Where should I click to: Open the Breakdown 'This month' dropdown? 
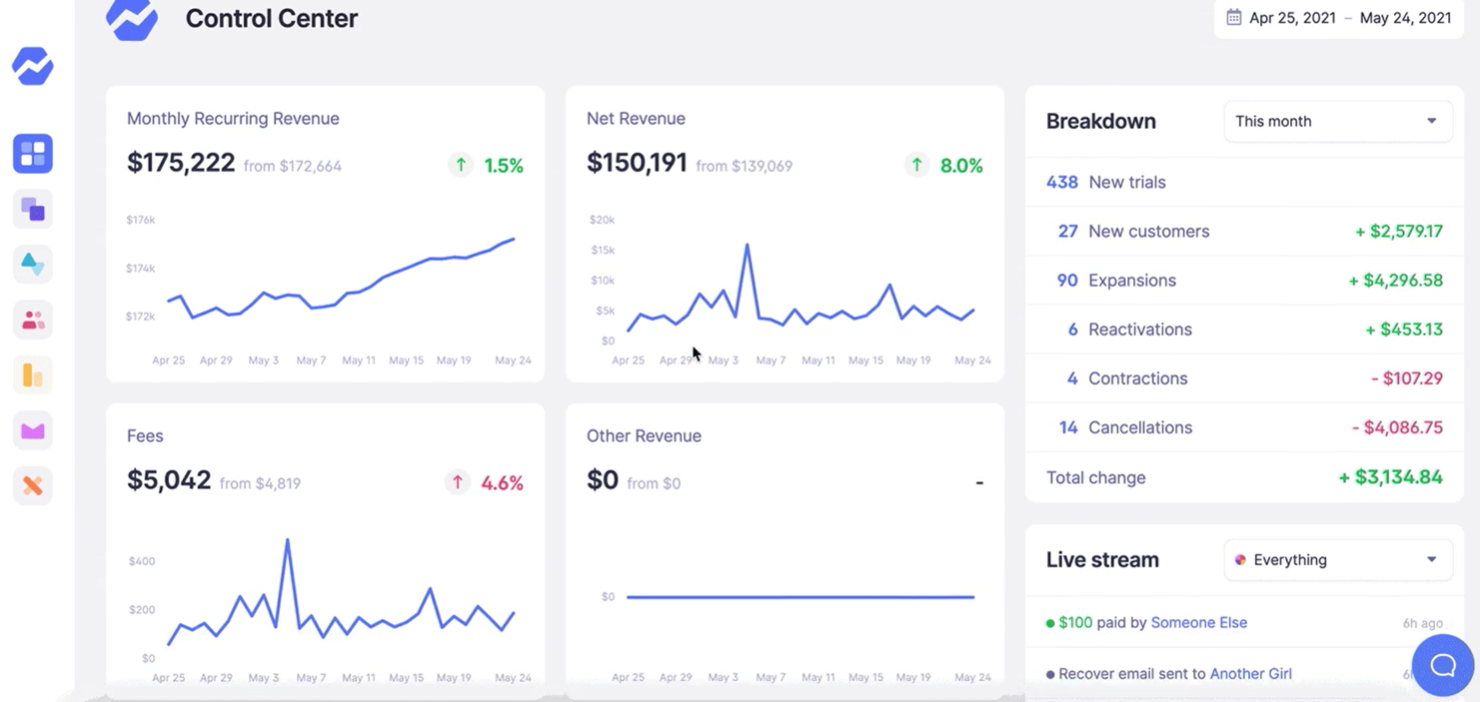[1337, 120]
